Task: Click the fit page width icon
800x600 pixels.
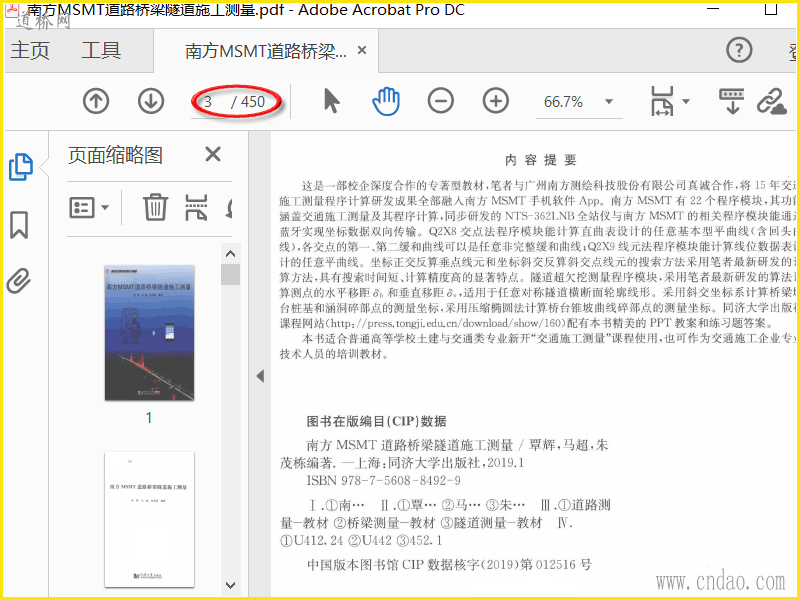Action: [x=662, y=101]
